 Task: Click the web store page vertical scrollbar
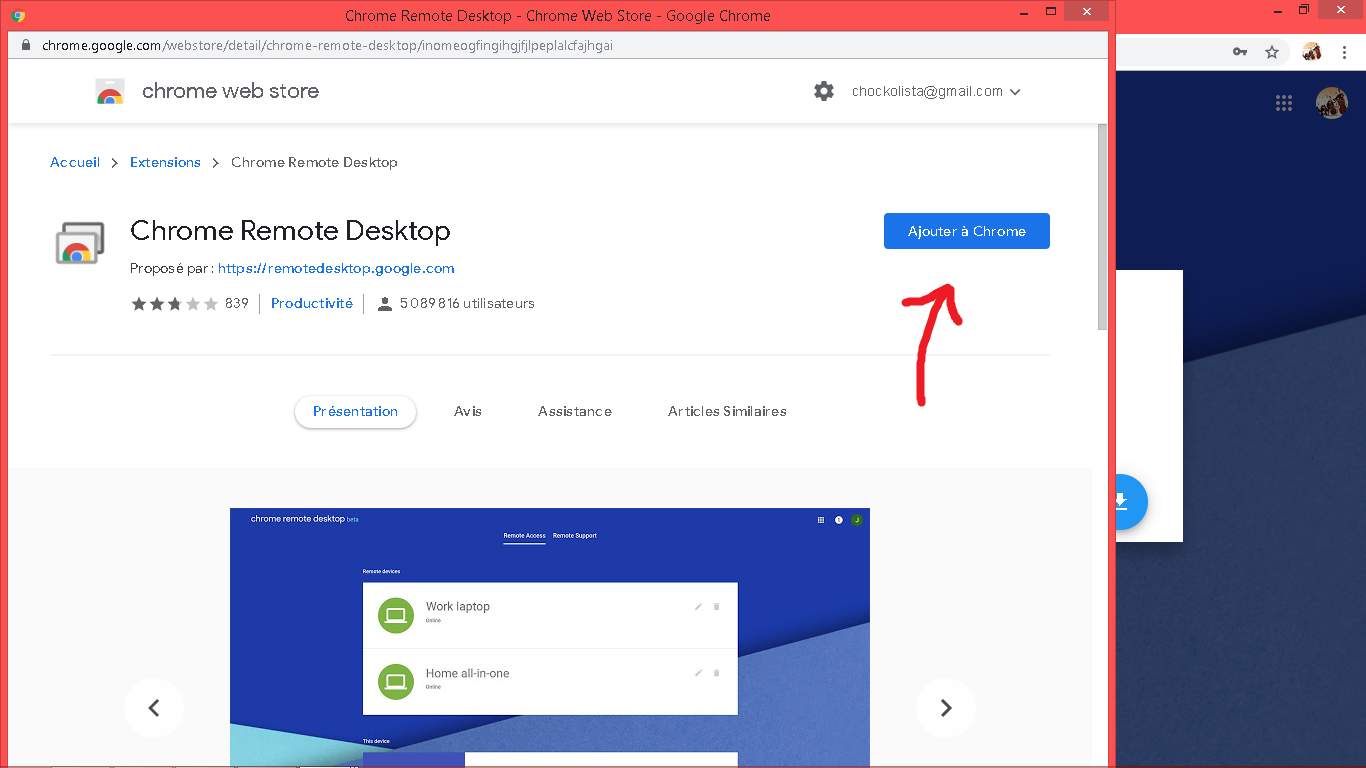(1103, 227)
